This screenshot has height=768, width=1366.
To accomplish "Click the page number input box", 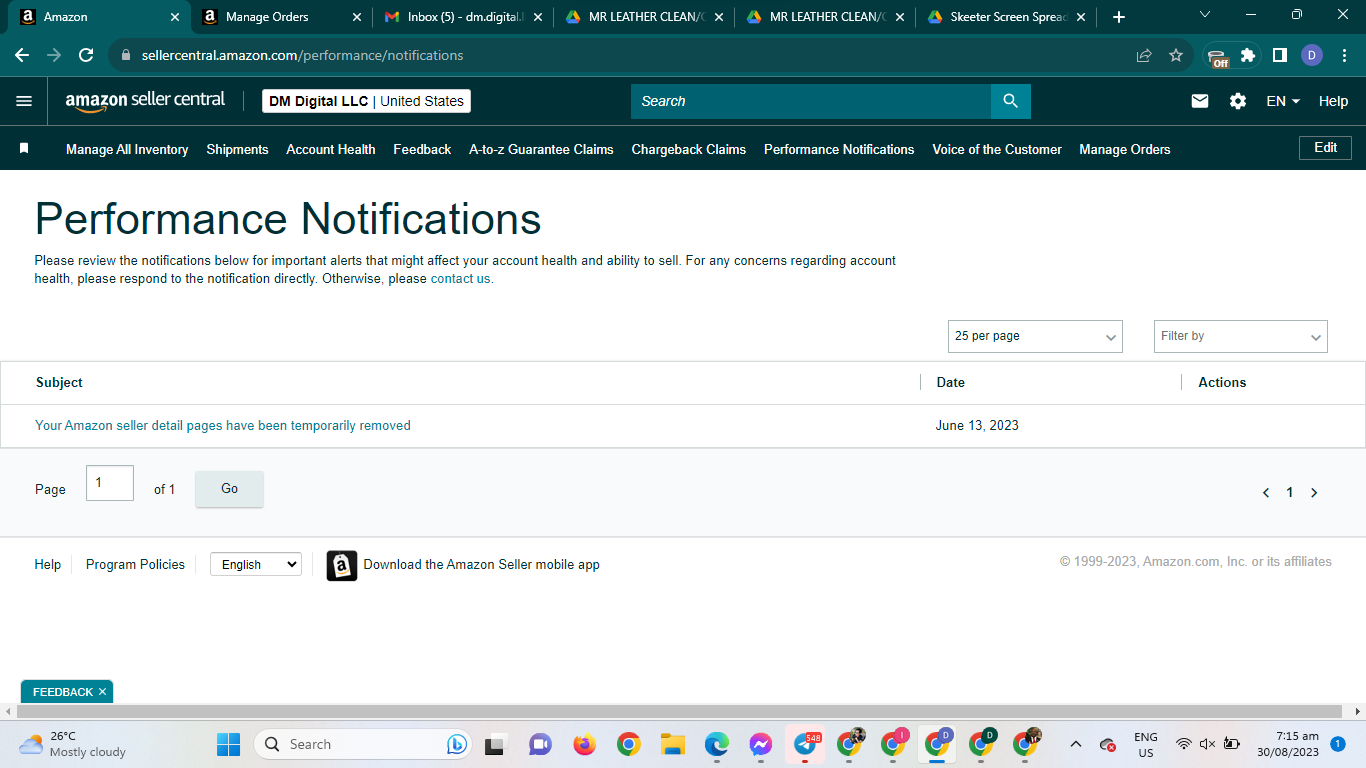I will pyautogui.click(x=110, y=483).
